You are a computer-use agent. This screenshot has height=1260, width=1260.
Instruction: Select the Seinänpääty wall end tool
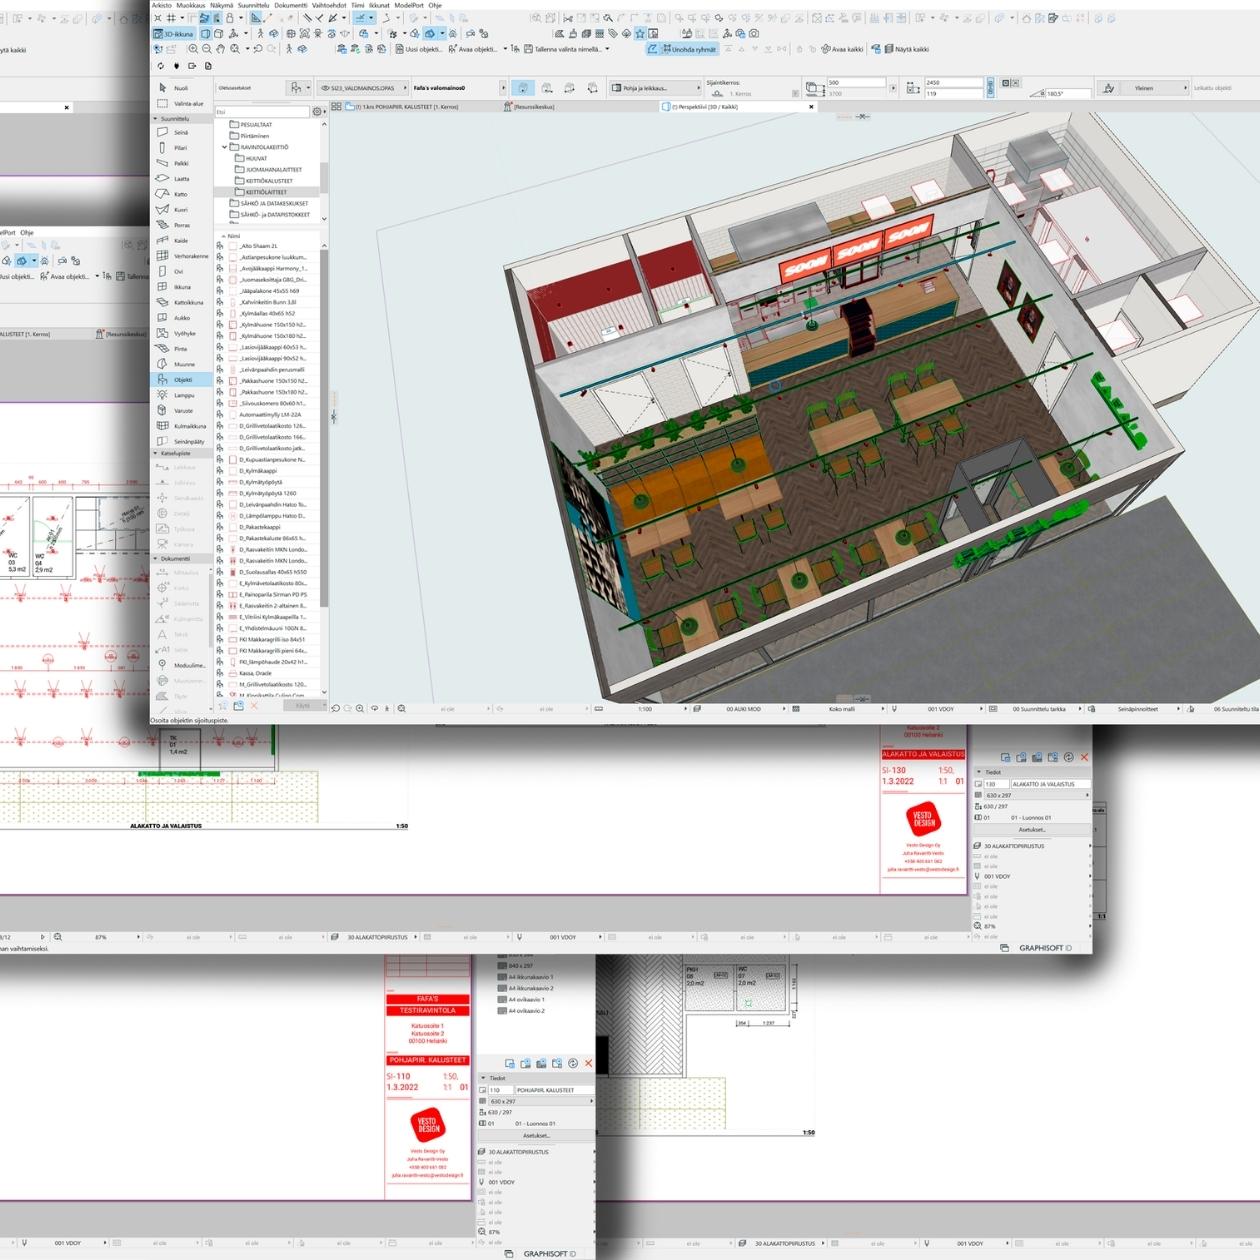tap(181, 441)
